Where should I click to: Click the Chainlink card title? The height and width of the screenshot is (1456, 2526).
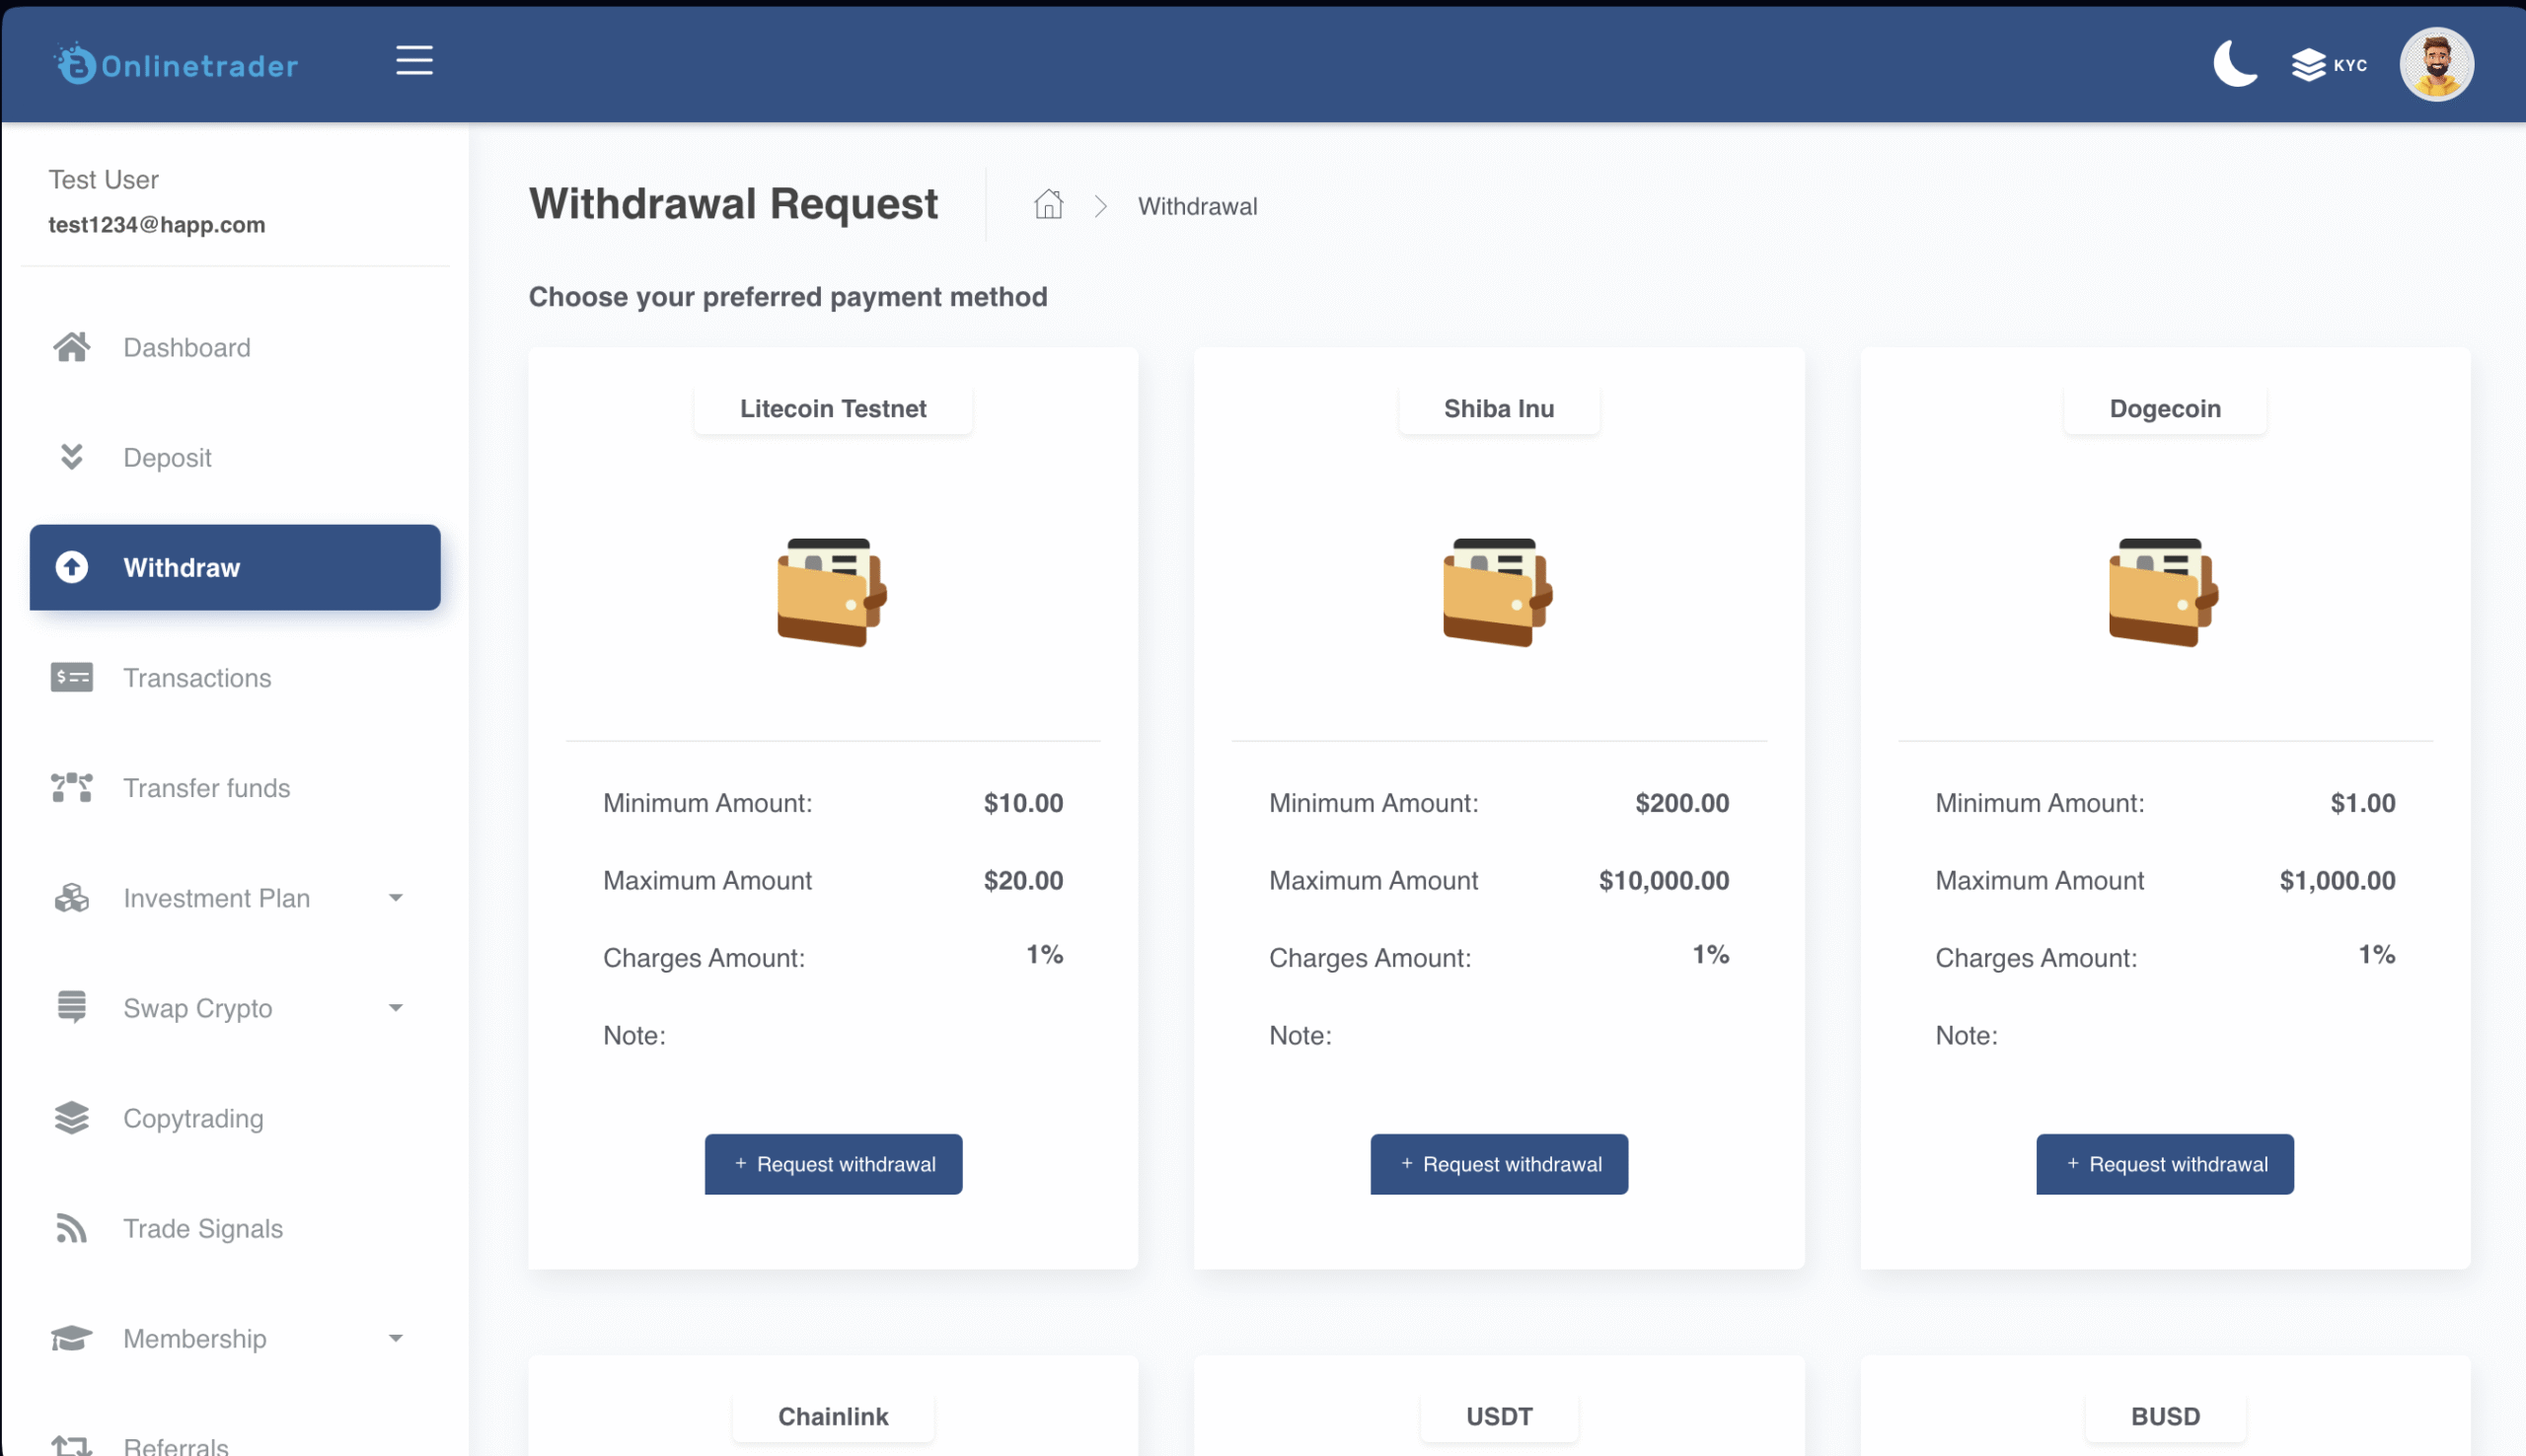pyautogui.click(x=832, y=1416)
